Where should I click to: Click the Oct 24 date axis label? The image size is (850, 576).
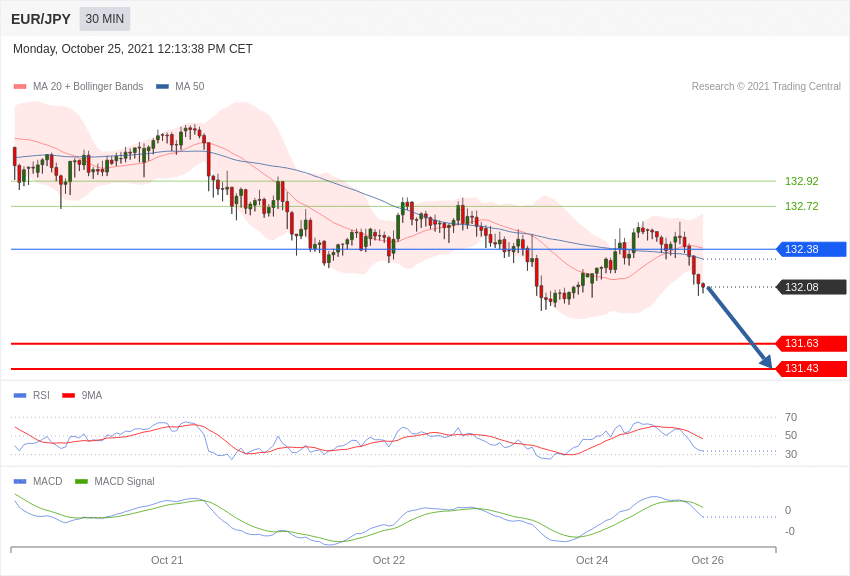tap(592, 560)
